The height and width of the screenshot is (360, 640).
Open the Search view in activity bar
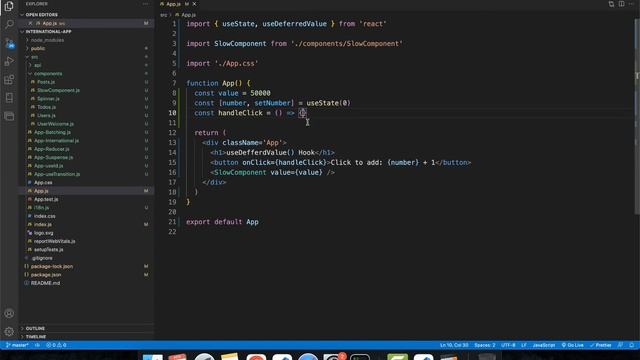[x=9, y=24]
